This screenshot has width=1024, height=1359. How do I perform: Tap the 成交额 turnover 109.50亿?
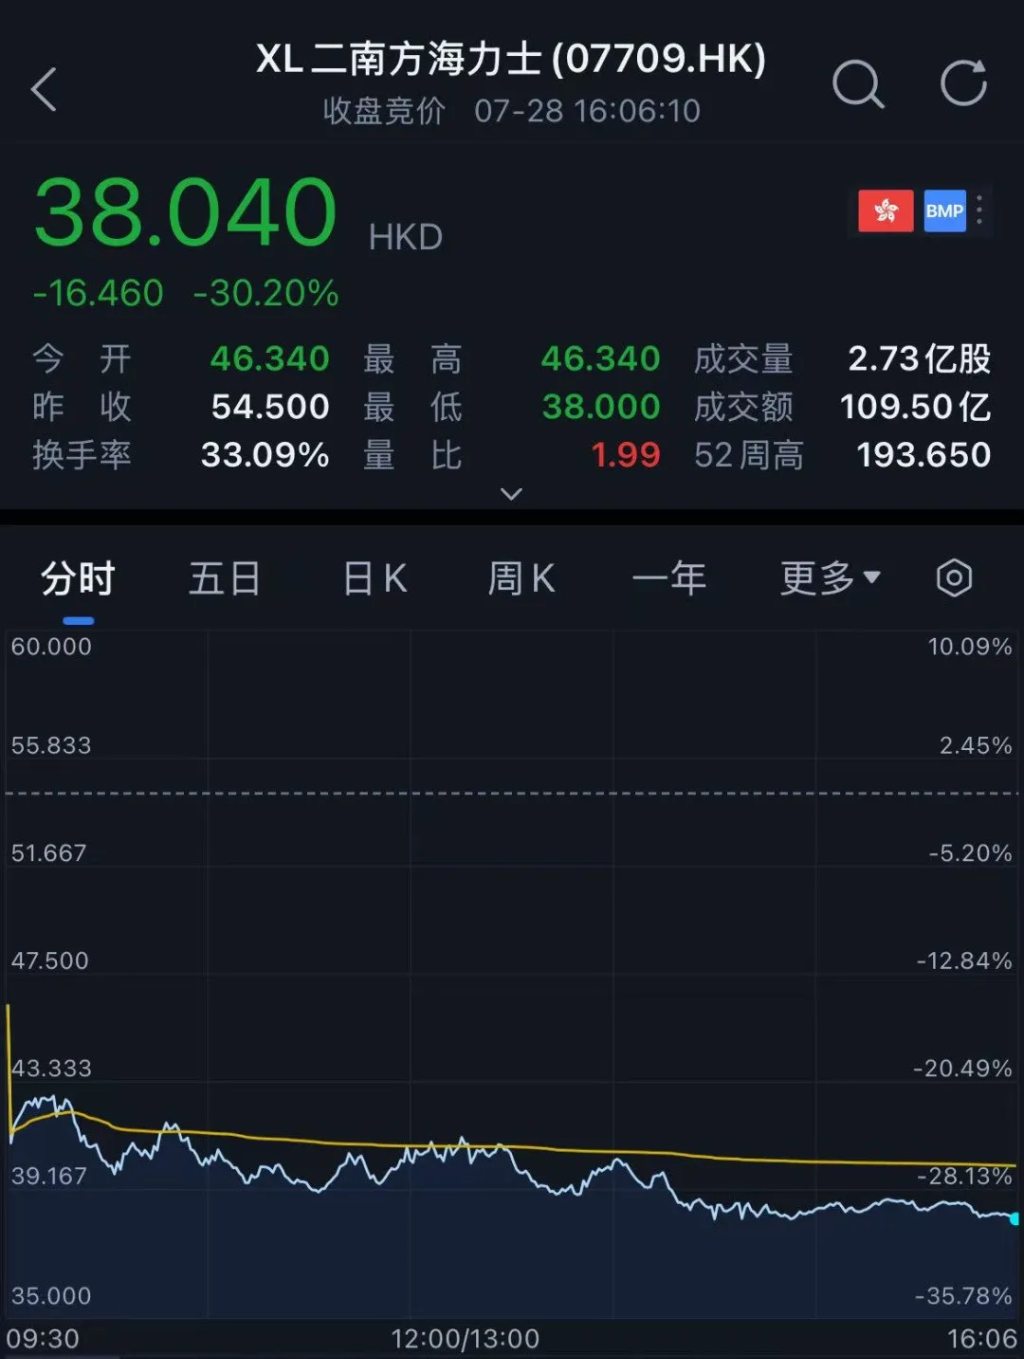[x=915, y=406]
